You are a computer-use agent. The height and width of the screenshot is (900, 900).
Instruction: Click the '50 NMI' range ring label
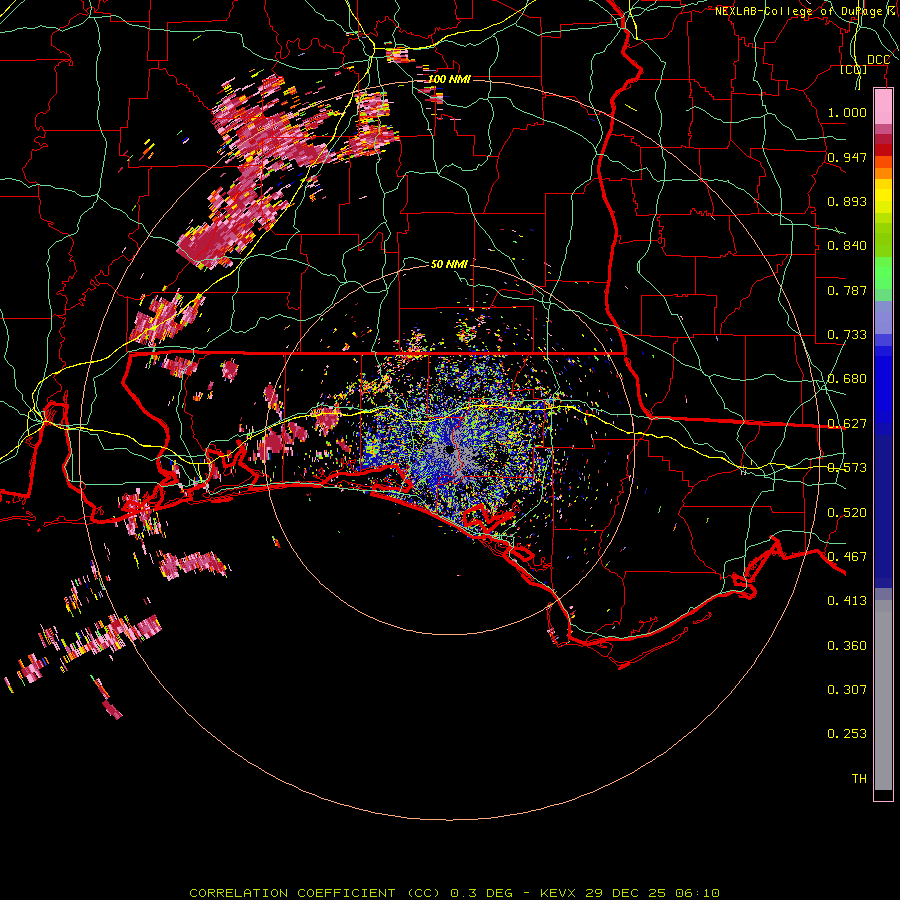coord(449,264)
